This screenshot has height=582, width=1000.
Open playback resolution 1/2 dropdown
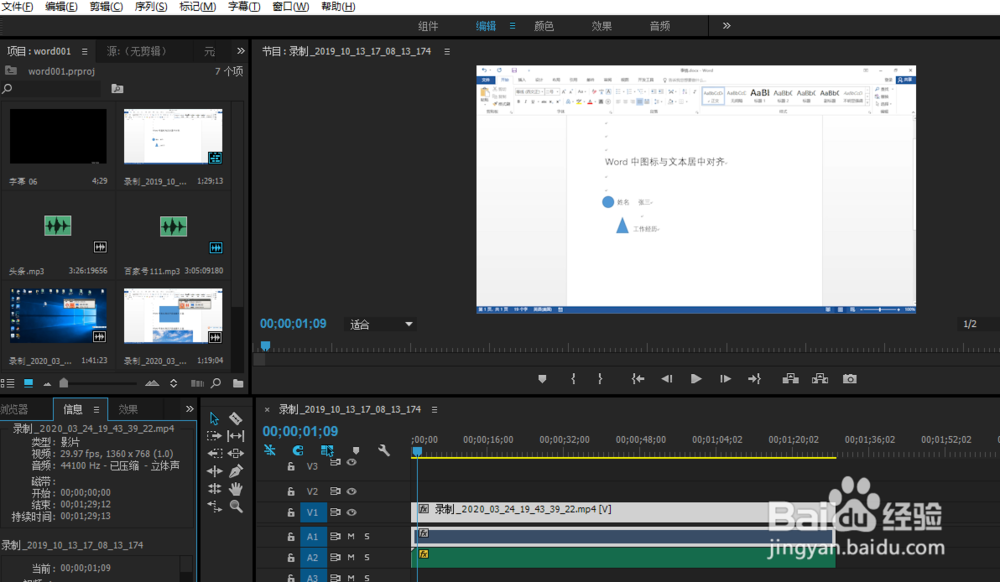click(x=978, y=324)
